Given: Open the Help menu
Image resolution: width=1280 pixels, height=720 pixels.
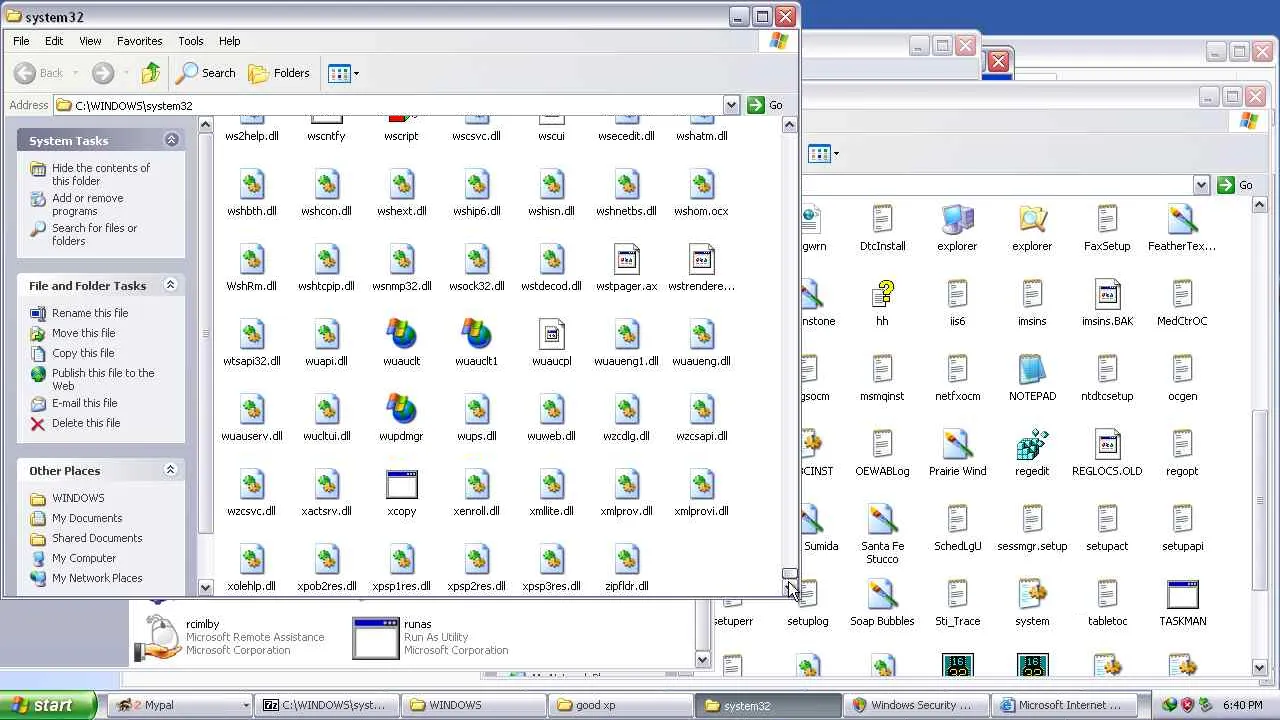Looking at the screenshot, I should coord(229,41).
